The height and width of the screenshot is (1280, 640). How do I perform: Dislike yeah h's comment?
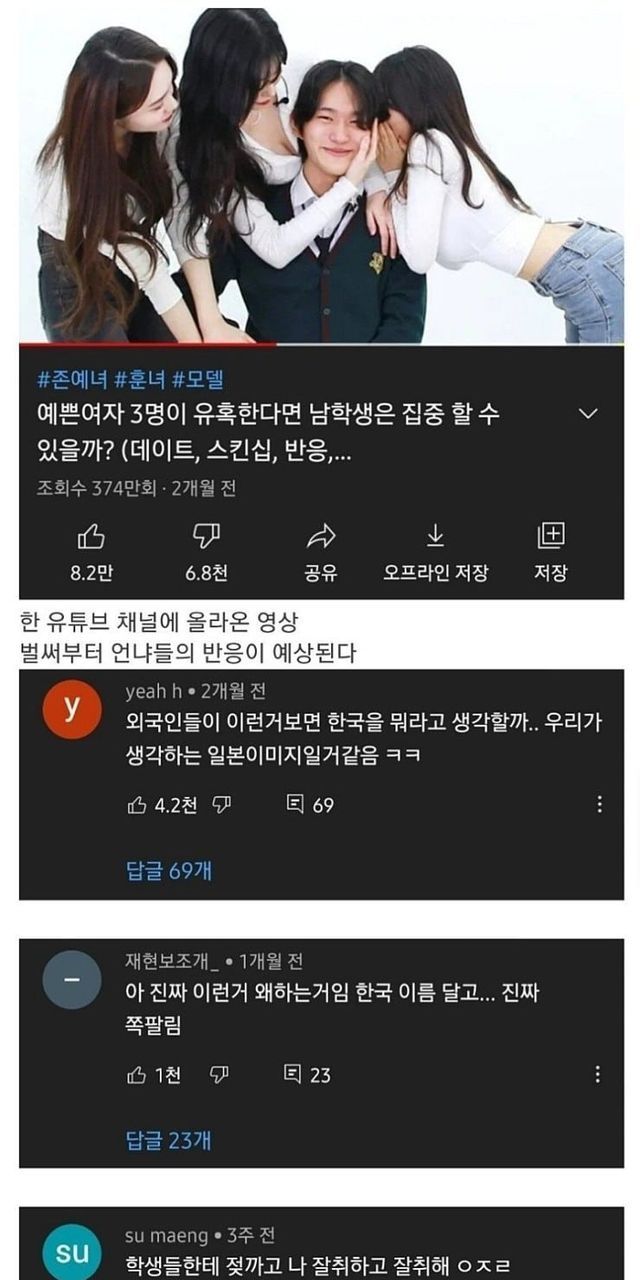222,805
